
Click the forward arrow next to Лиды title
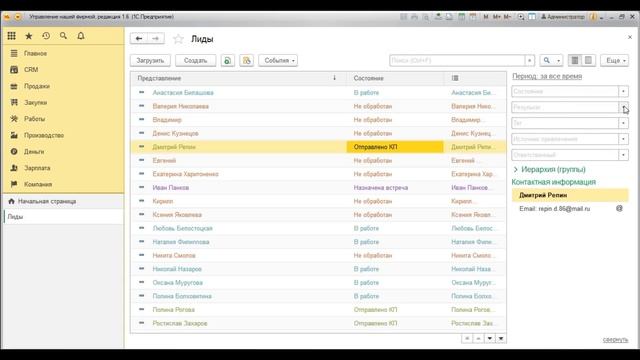point(156,38)
